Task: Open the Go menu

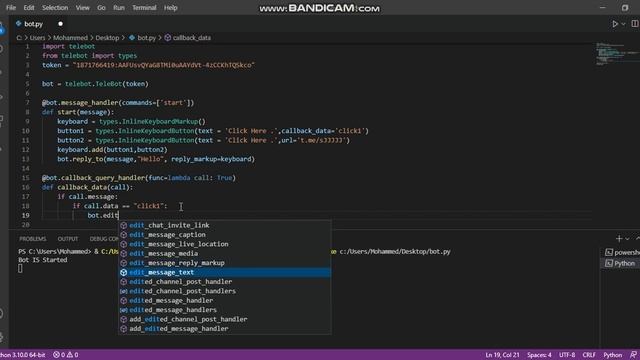Action: point(101,8)
